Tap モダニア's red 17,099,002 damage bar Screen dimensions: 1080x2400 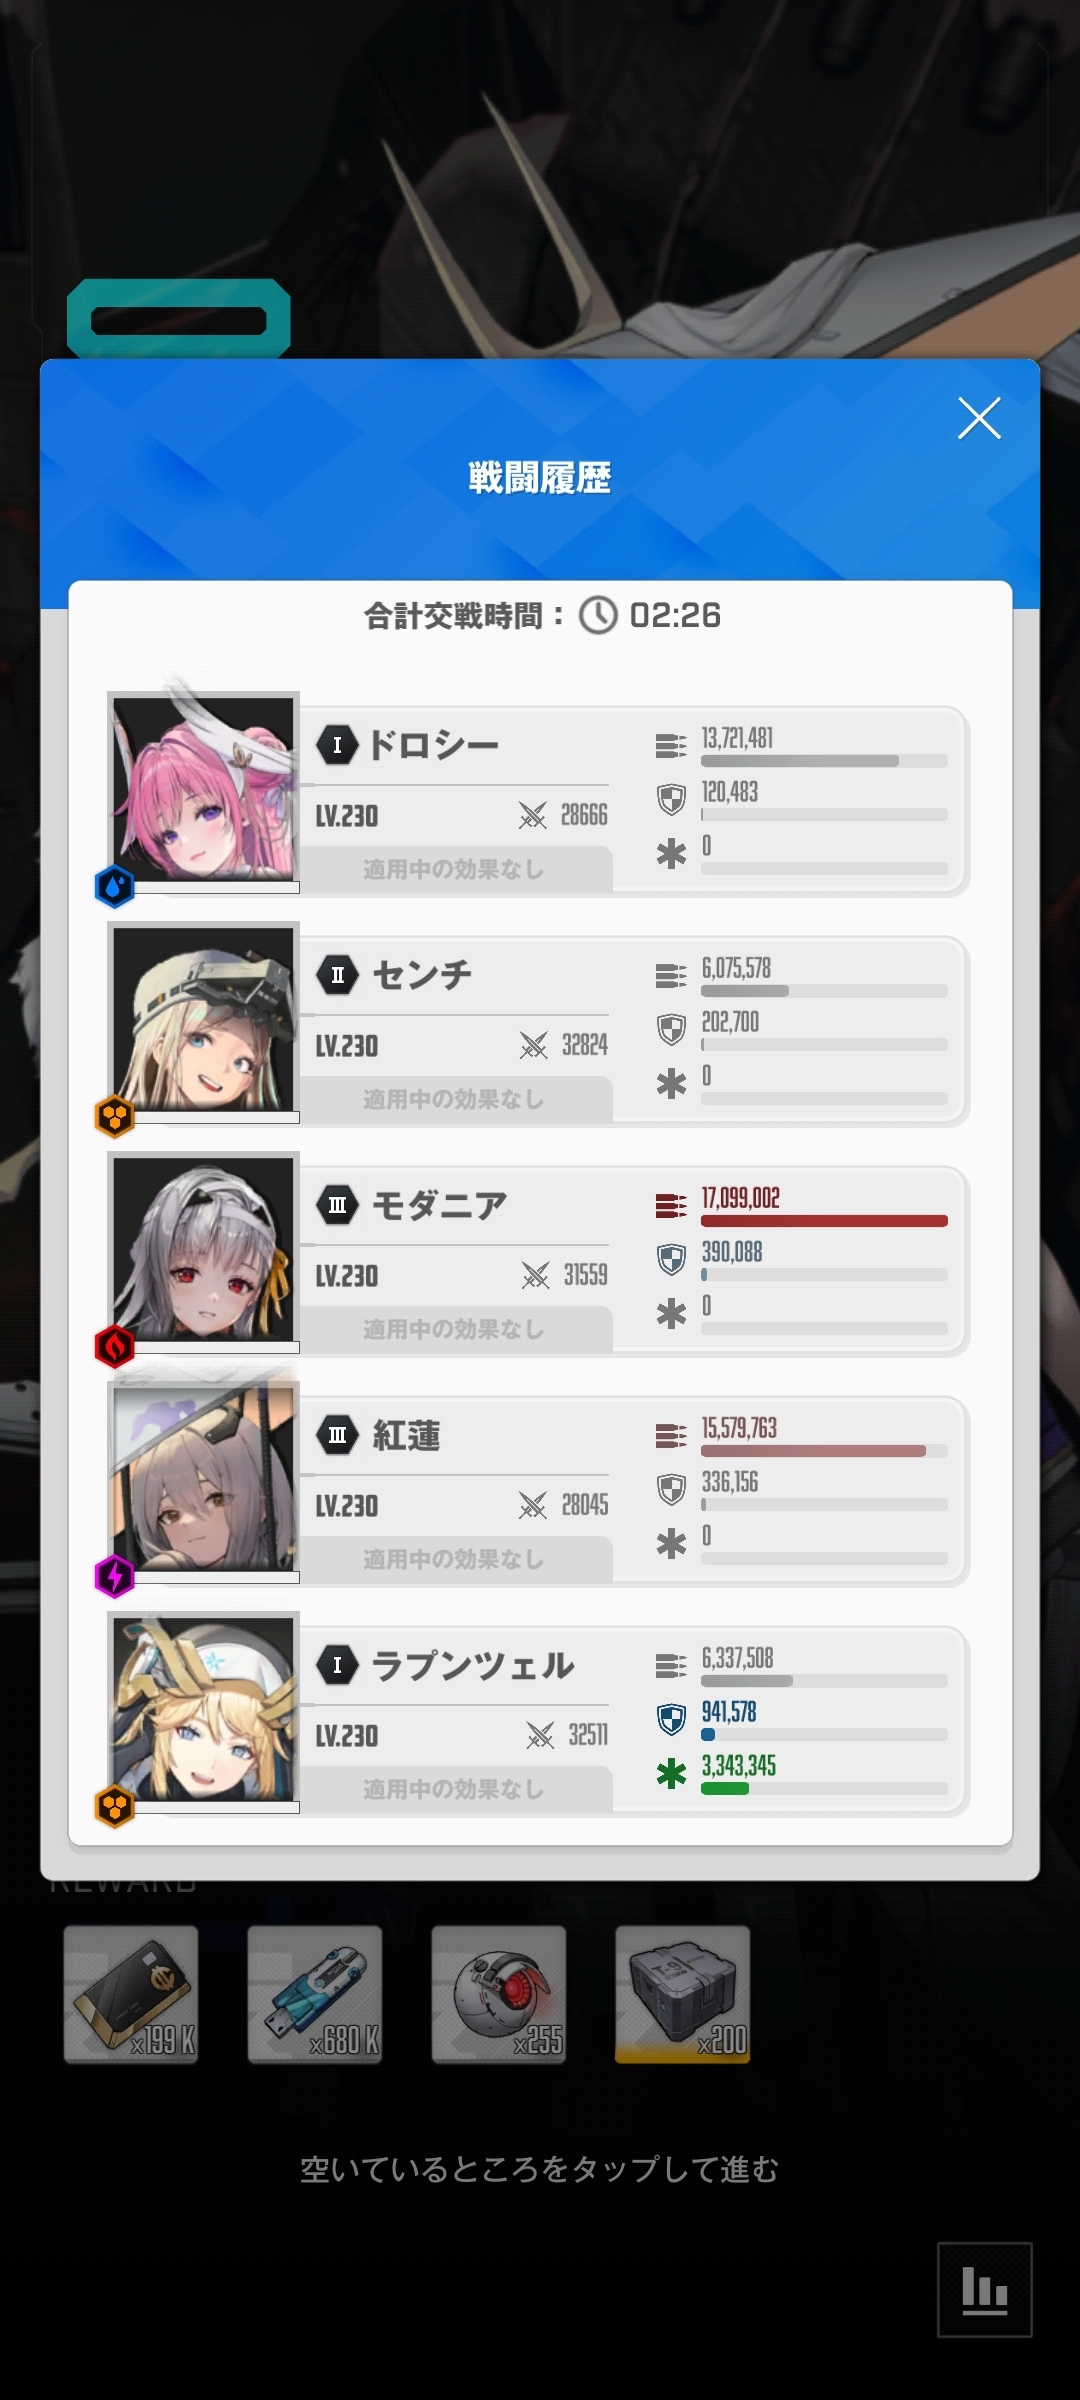(x=824, y=1221)
